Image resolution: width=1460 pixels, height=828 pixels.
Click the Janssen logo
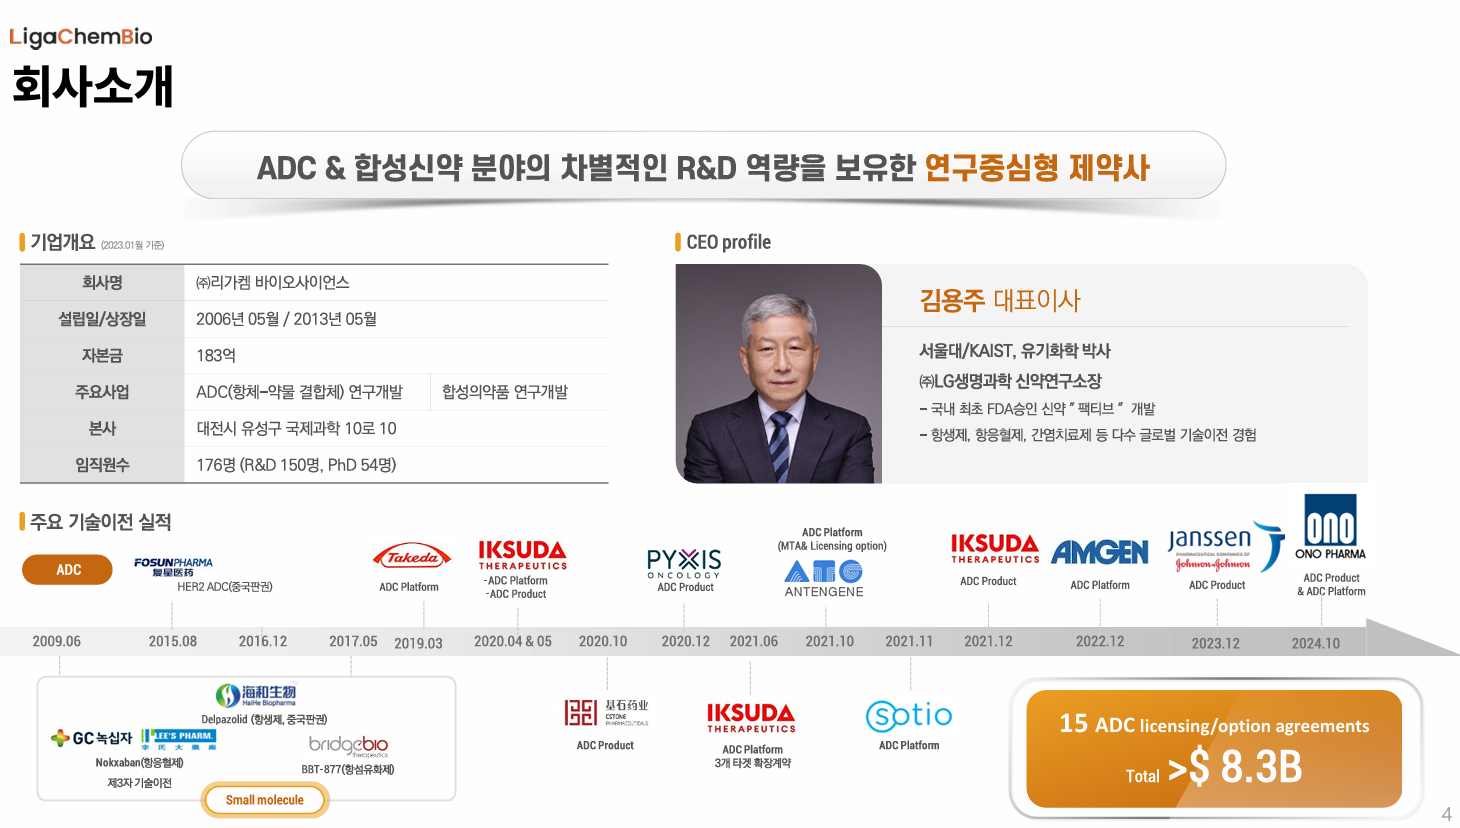point(1225,548)
